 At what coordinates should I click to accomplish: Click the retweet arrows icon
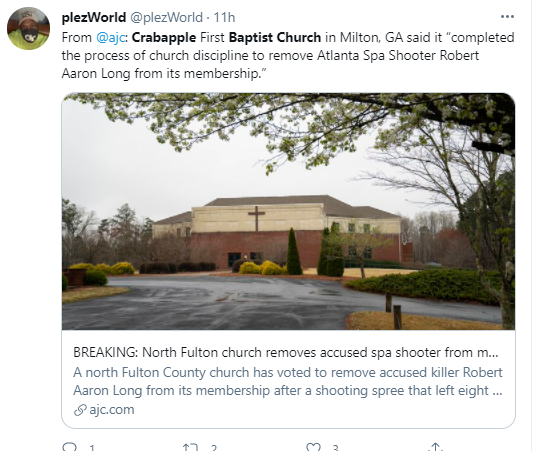[x=190, y=447]
